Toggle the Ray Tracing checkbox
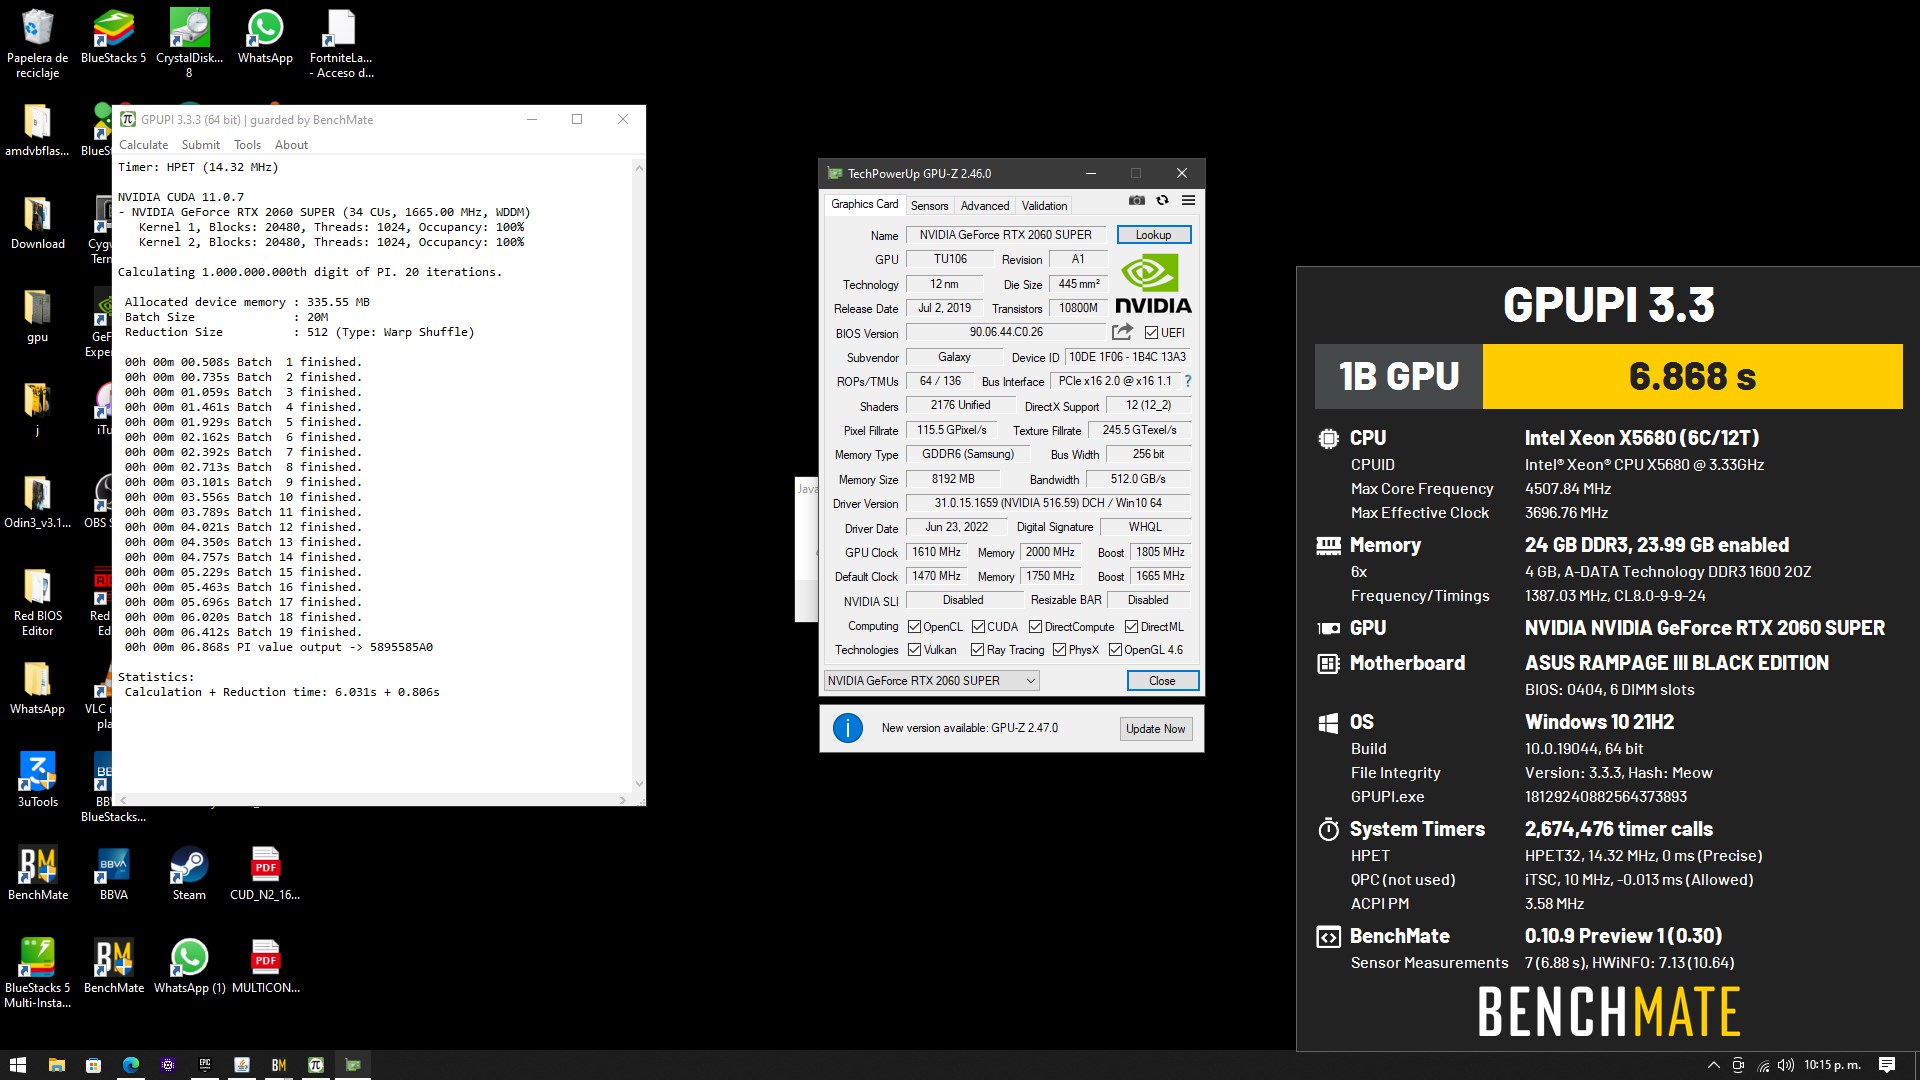The width and height of the screenshot is (1920, 1080). 978,650
